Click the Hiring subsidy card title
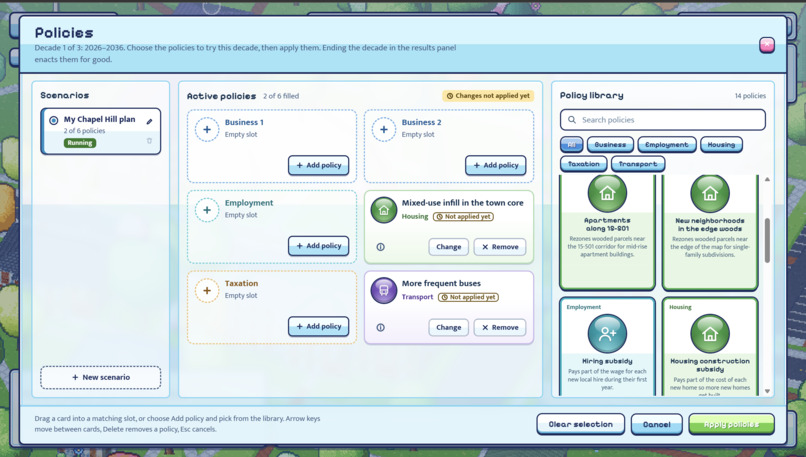806x457 pixels. point(607,361)
